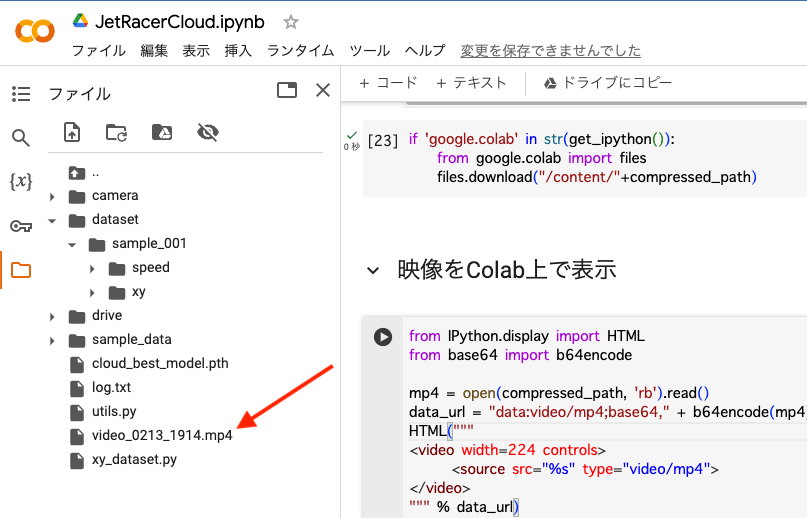Viewport: 807px width, 518px height.
Task: Click the 変更を保存できませんでした link
Action: coord(551,50)
